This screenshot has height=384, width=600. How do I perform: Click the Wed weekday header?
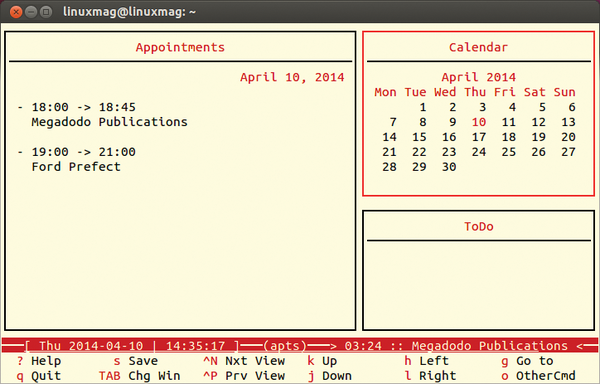[445, 92]
